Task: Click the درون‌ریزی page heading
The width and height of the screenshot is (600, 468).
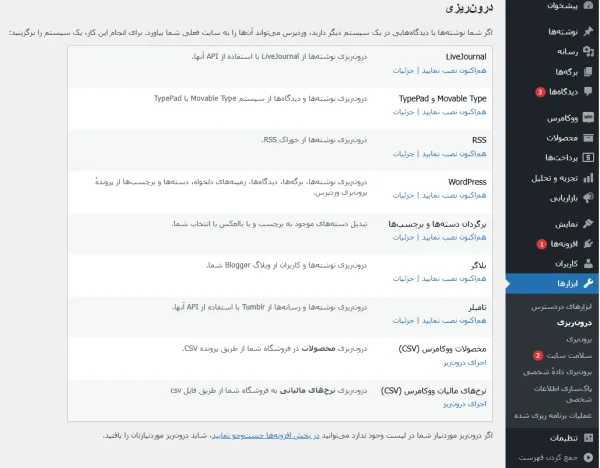Action: pos(470,8)
